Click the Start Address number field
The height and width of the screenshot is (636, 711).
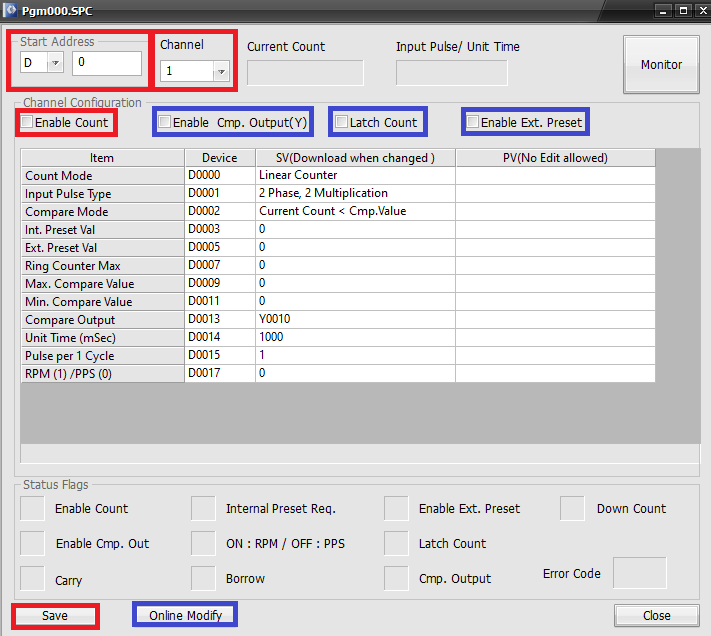107,63
